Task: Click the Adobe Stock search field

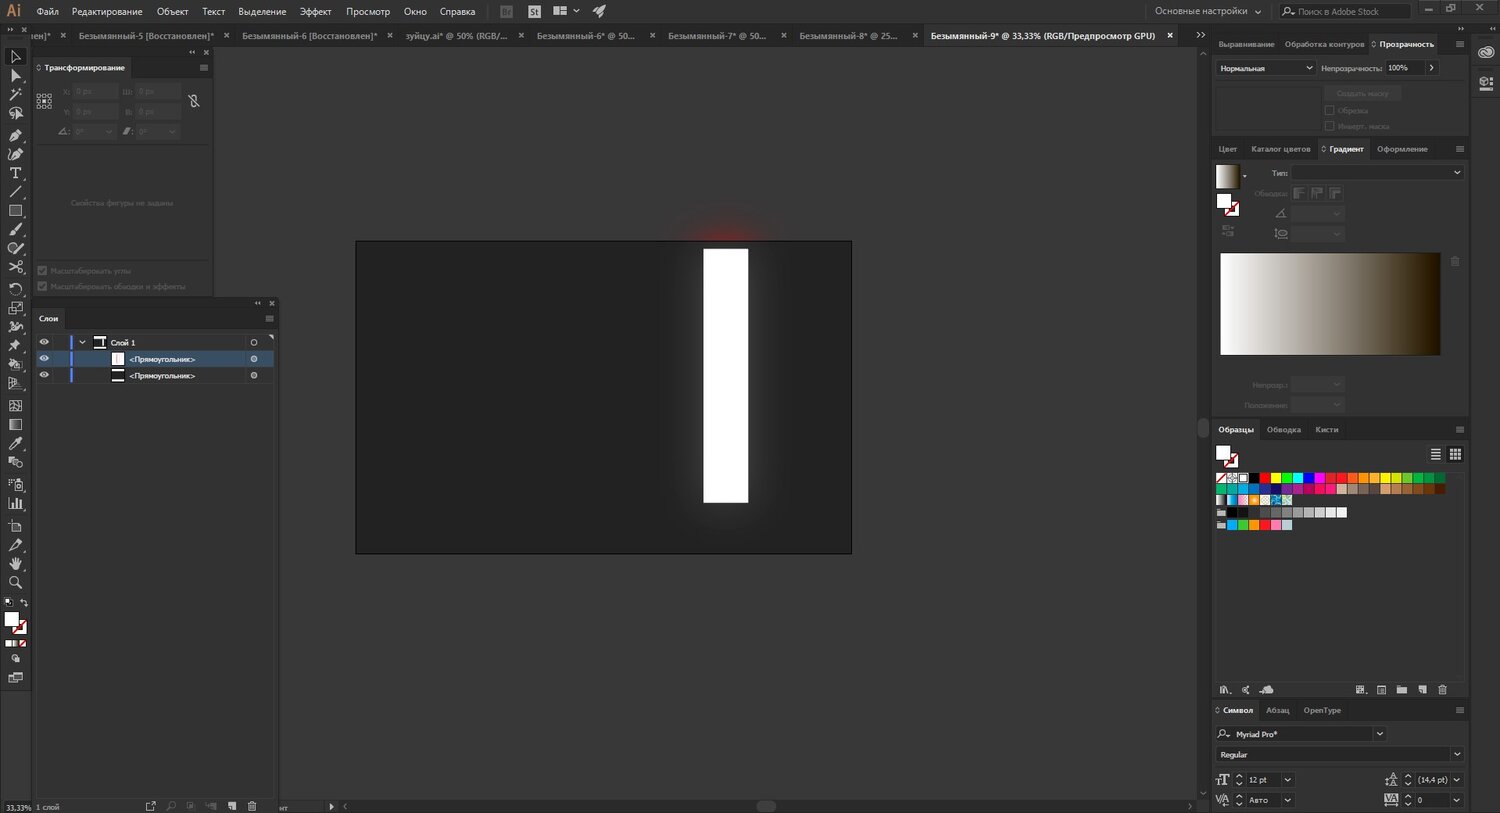Action: pyautogui.click(x=1347, y=12)
